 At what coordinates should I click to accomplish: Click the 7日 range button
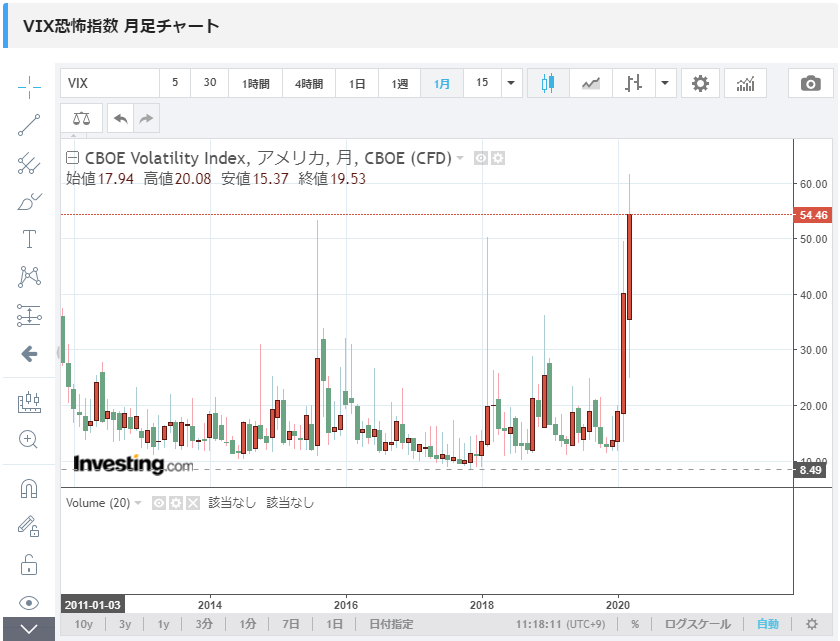pos(290,624)
